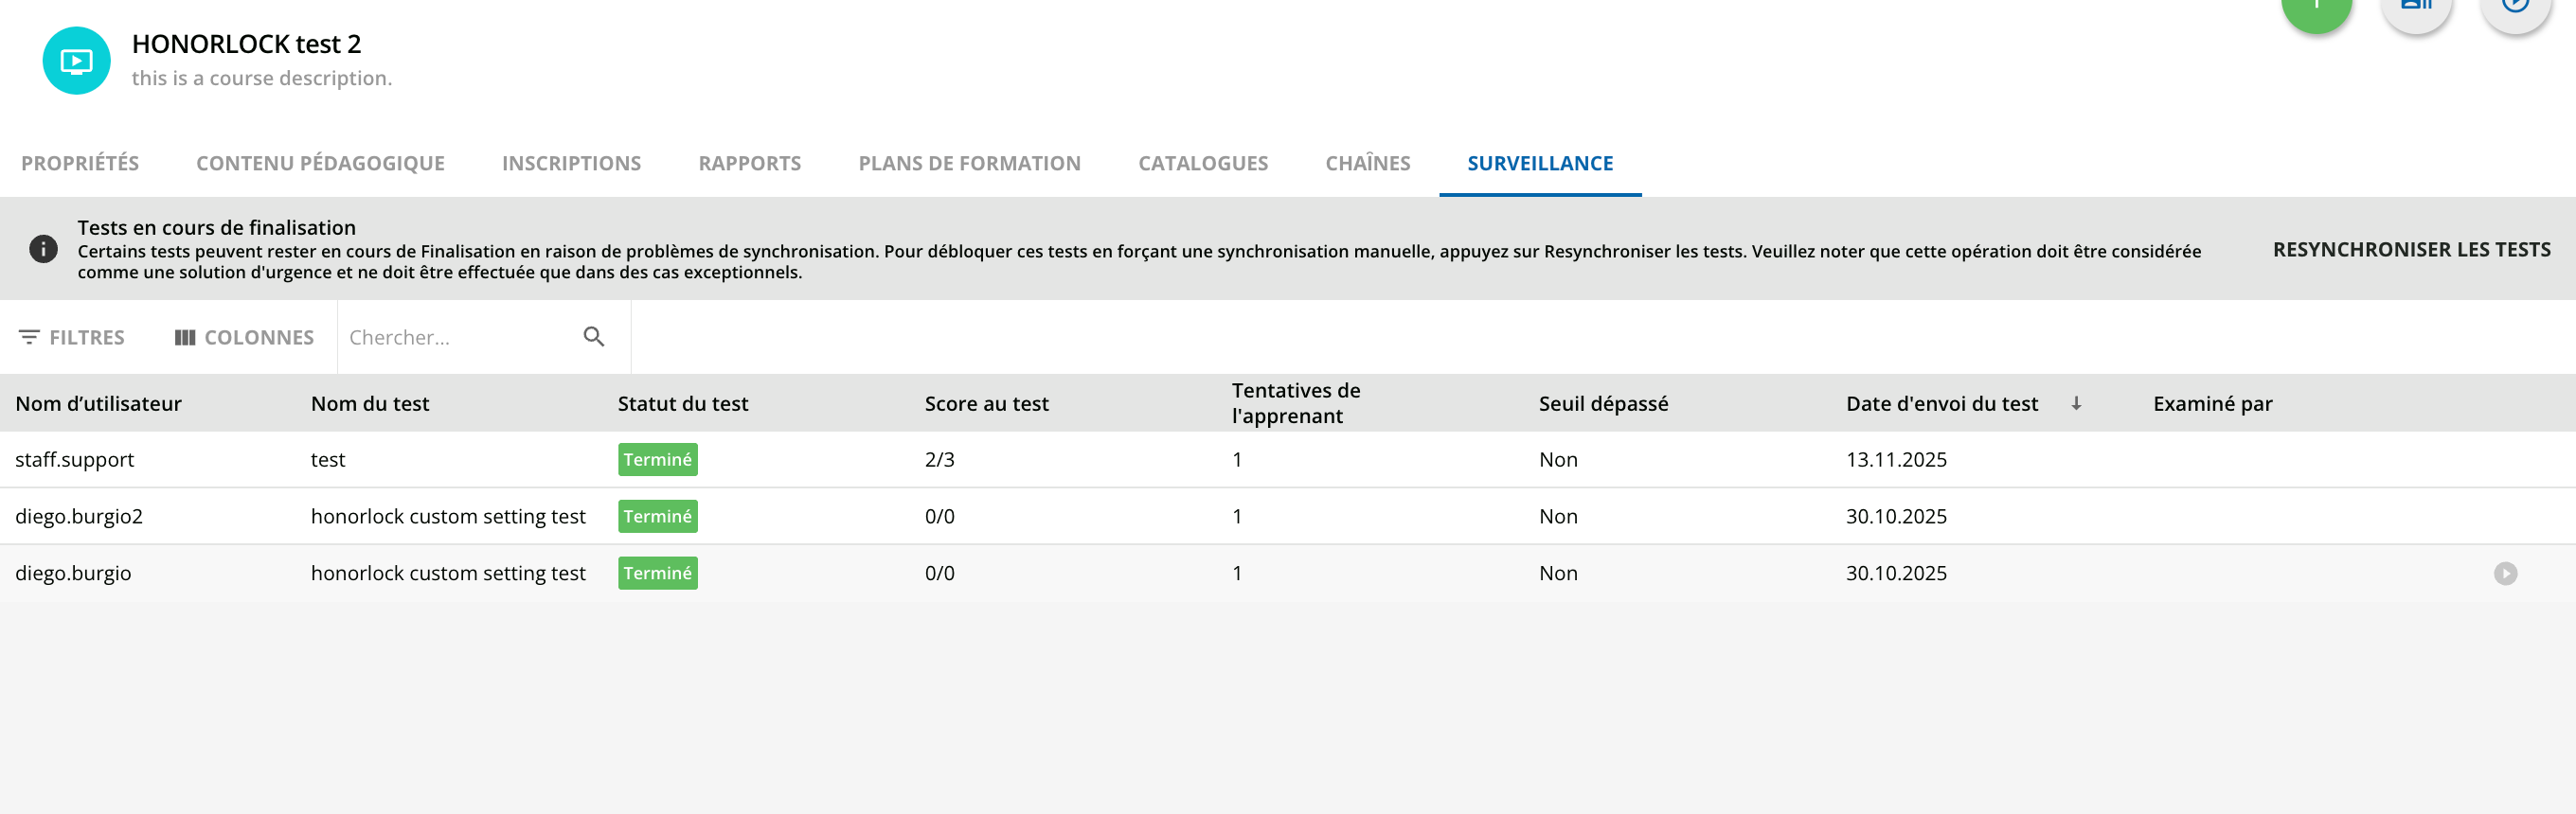Click 30.10.2025 date in diego.burgio2 row
2576x814 pixels.
1896,516
